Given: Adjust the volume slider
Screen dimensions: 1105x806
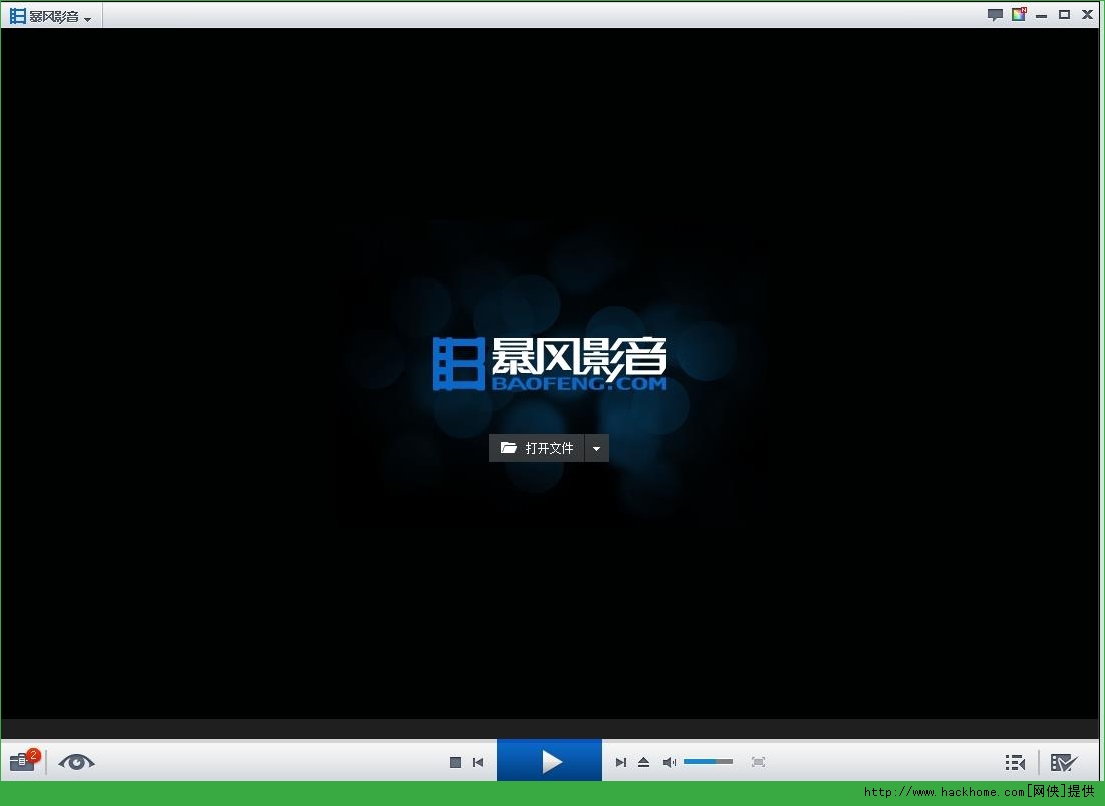Looking at the screenshot, I should (x=708, y=762).
